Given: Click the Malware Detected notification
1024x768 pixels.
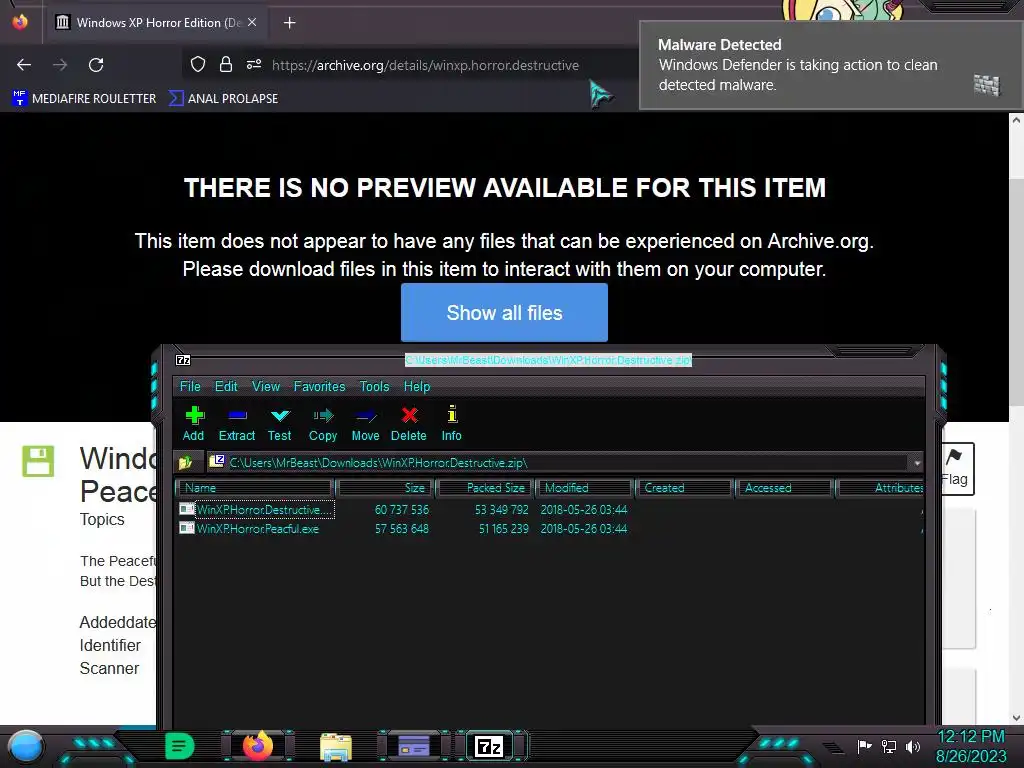Looking at the screenshot, I should click(830, 65).
